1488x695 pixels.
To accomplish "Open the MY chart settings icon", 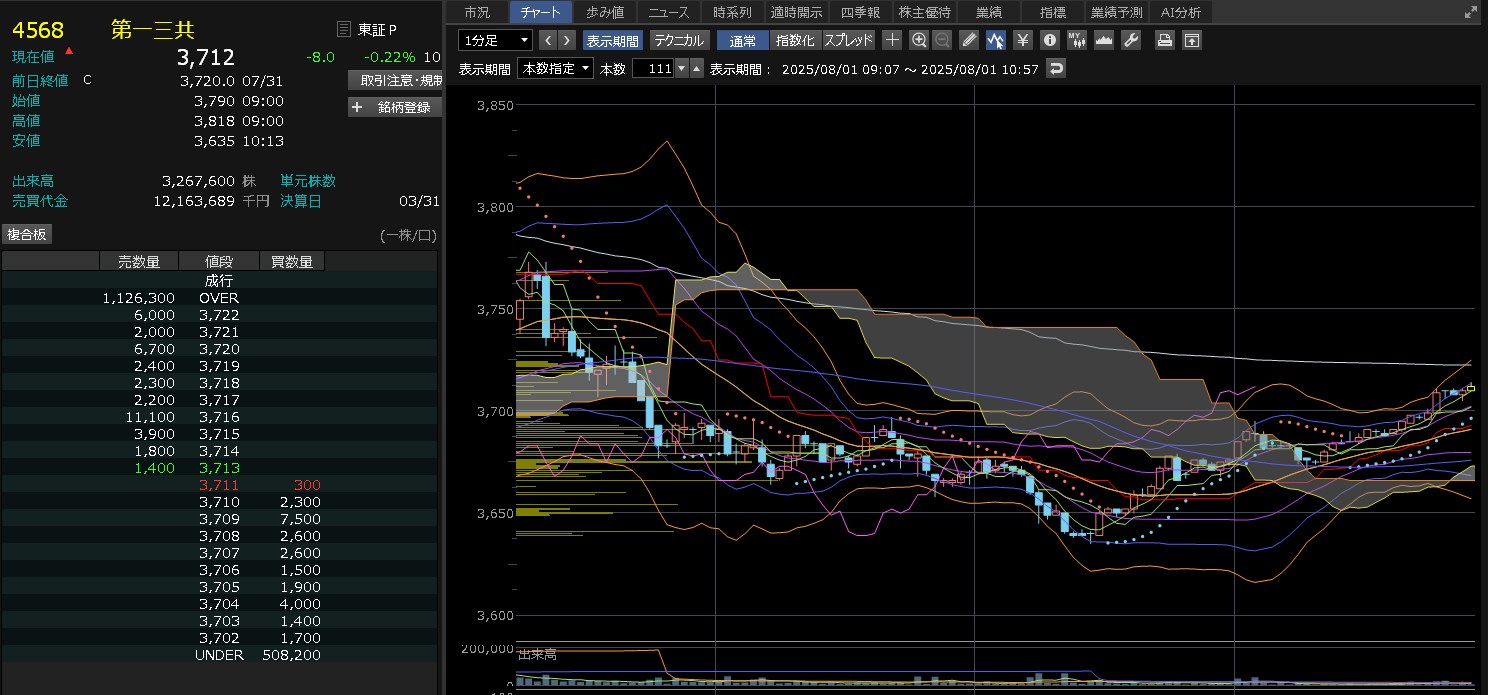I will coord(1077,40).
